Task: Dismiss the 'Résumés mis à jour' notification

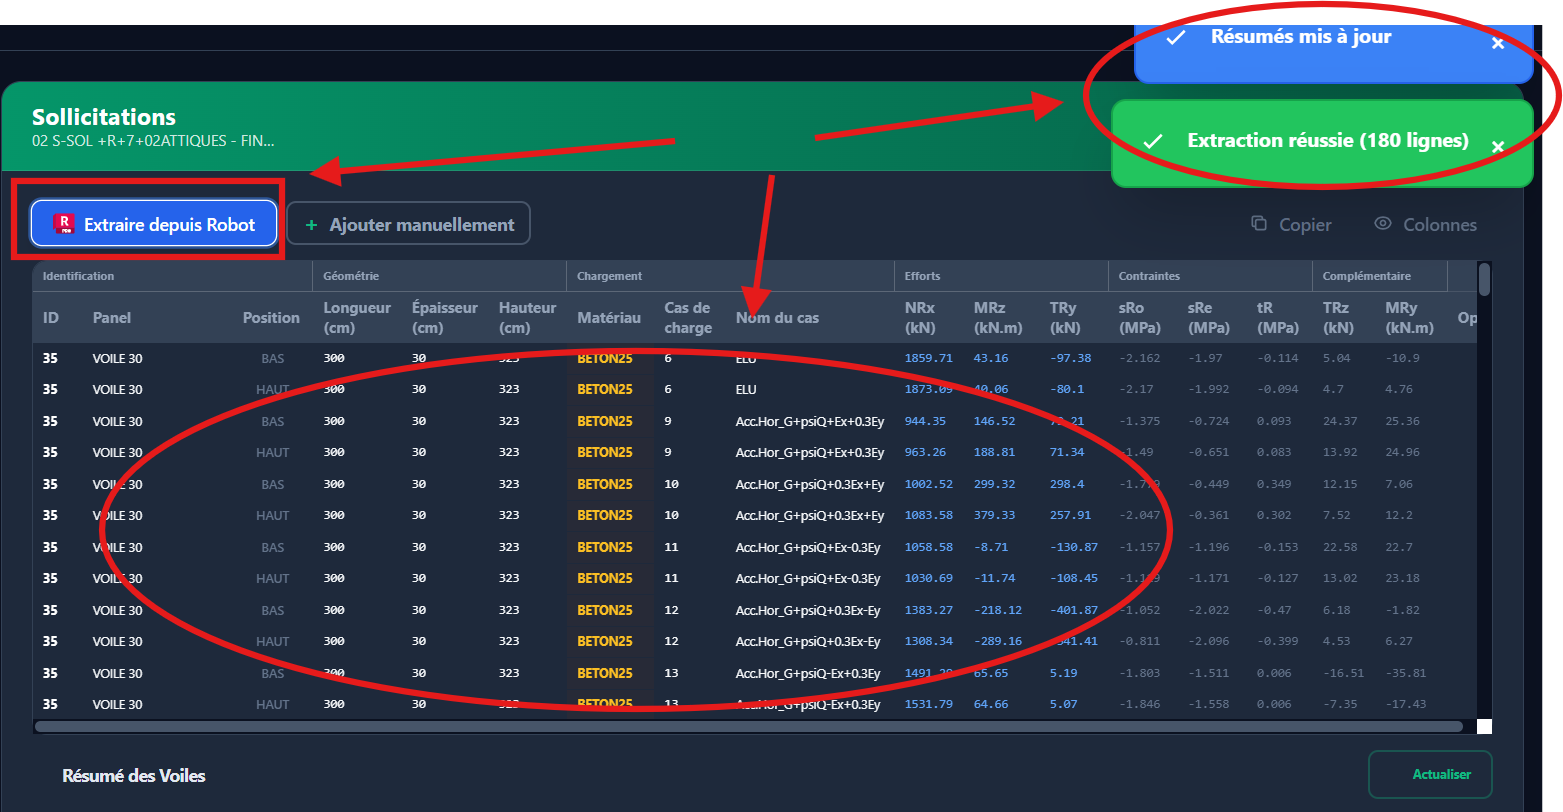Action: tap(1497, 44)
